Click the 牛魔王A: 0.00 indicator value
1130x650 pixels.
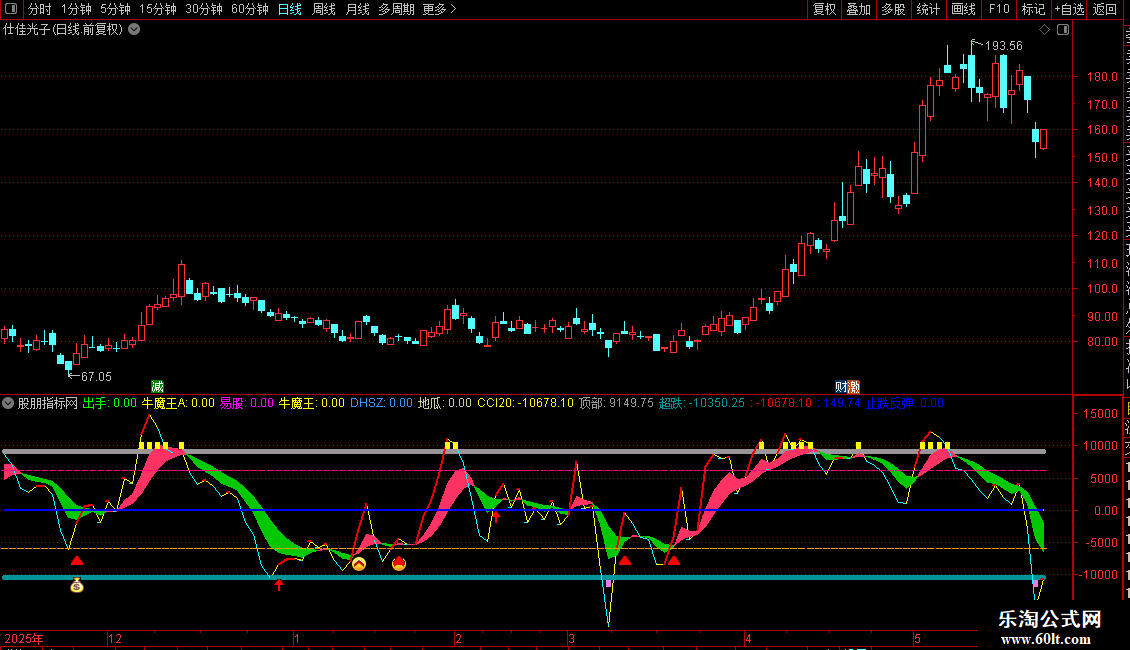coord(178,404)
